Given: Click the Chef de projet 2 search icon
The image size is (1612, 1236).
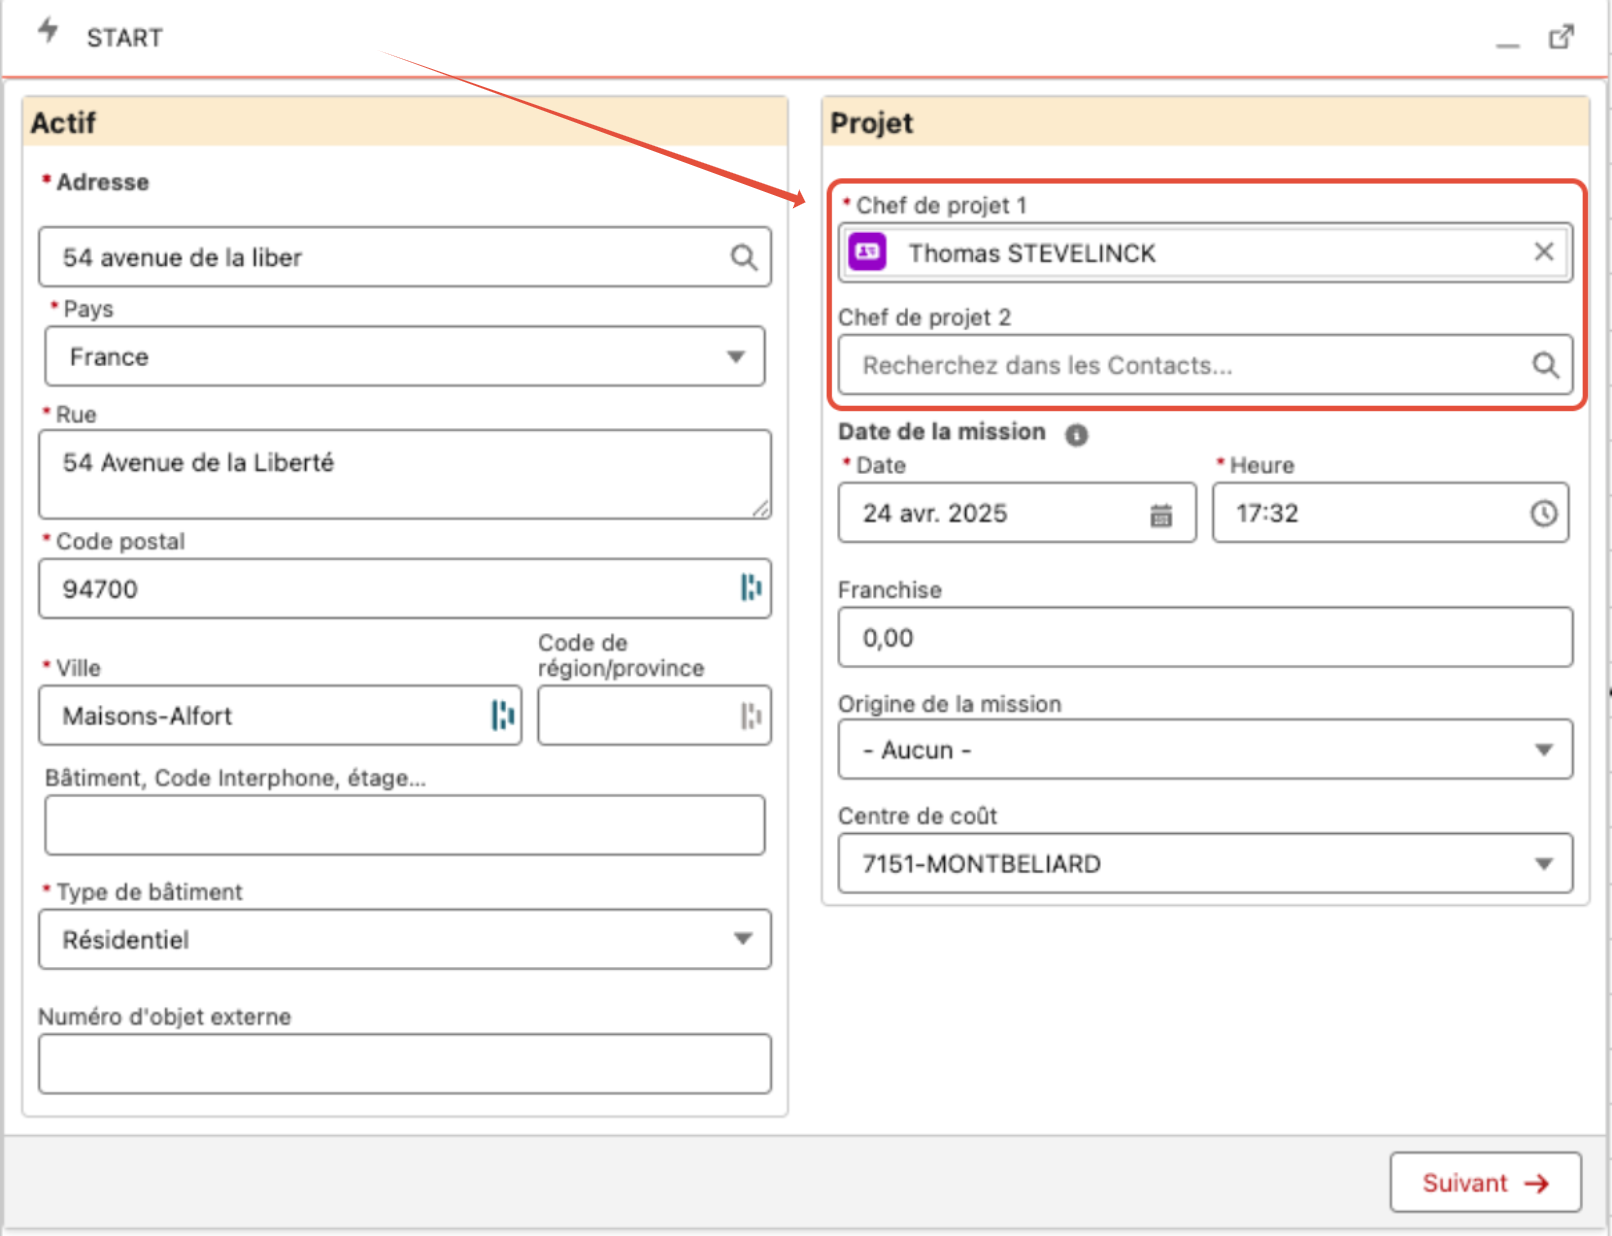Looking at the screenshot, I should [1546, 365].
